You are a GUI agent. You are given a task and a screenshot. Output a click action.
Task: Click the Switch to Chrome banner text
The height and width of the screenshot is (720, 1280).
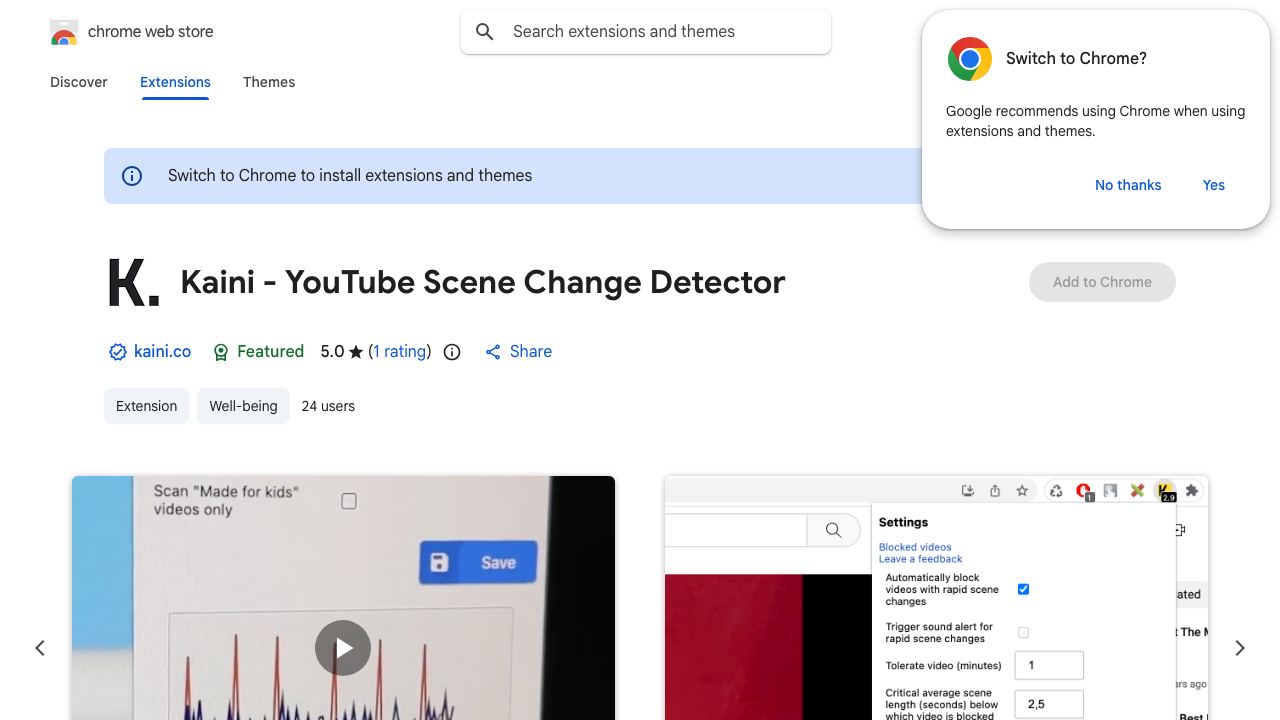350,176
